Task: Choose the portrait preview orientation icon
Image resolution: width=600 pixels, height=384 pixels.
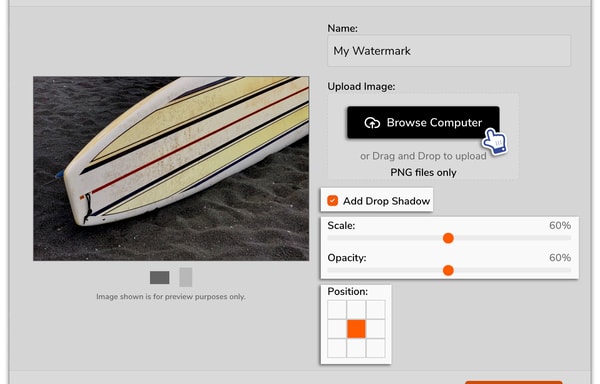Action: tap(186, 277)
